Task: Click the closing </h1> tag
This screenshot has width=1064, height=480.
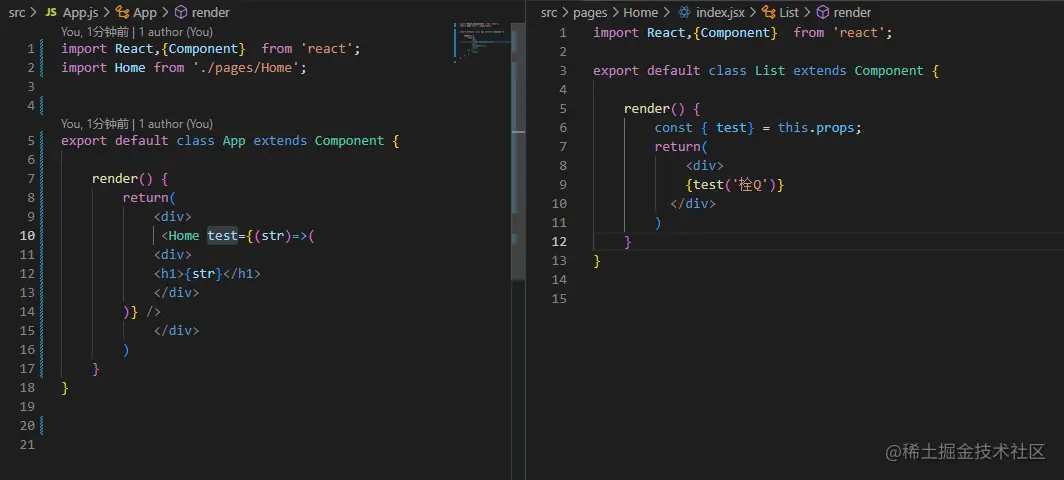Action: pyautogui.click(x=242, y=274)
